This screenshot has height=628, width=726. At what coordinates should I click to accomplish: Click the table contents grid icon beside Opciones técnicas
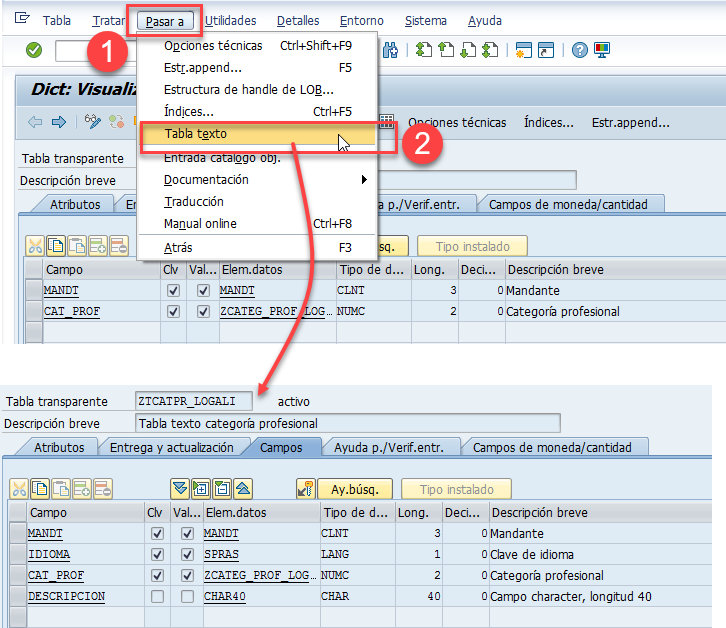(x=387, y=122)
